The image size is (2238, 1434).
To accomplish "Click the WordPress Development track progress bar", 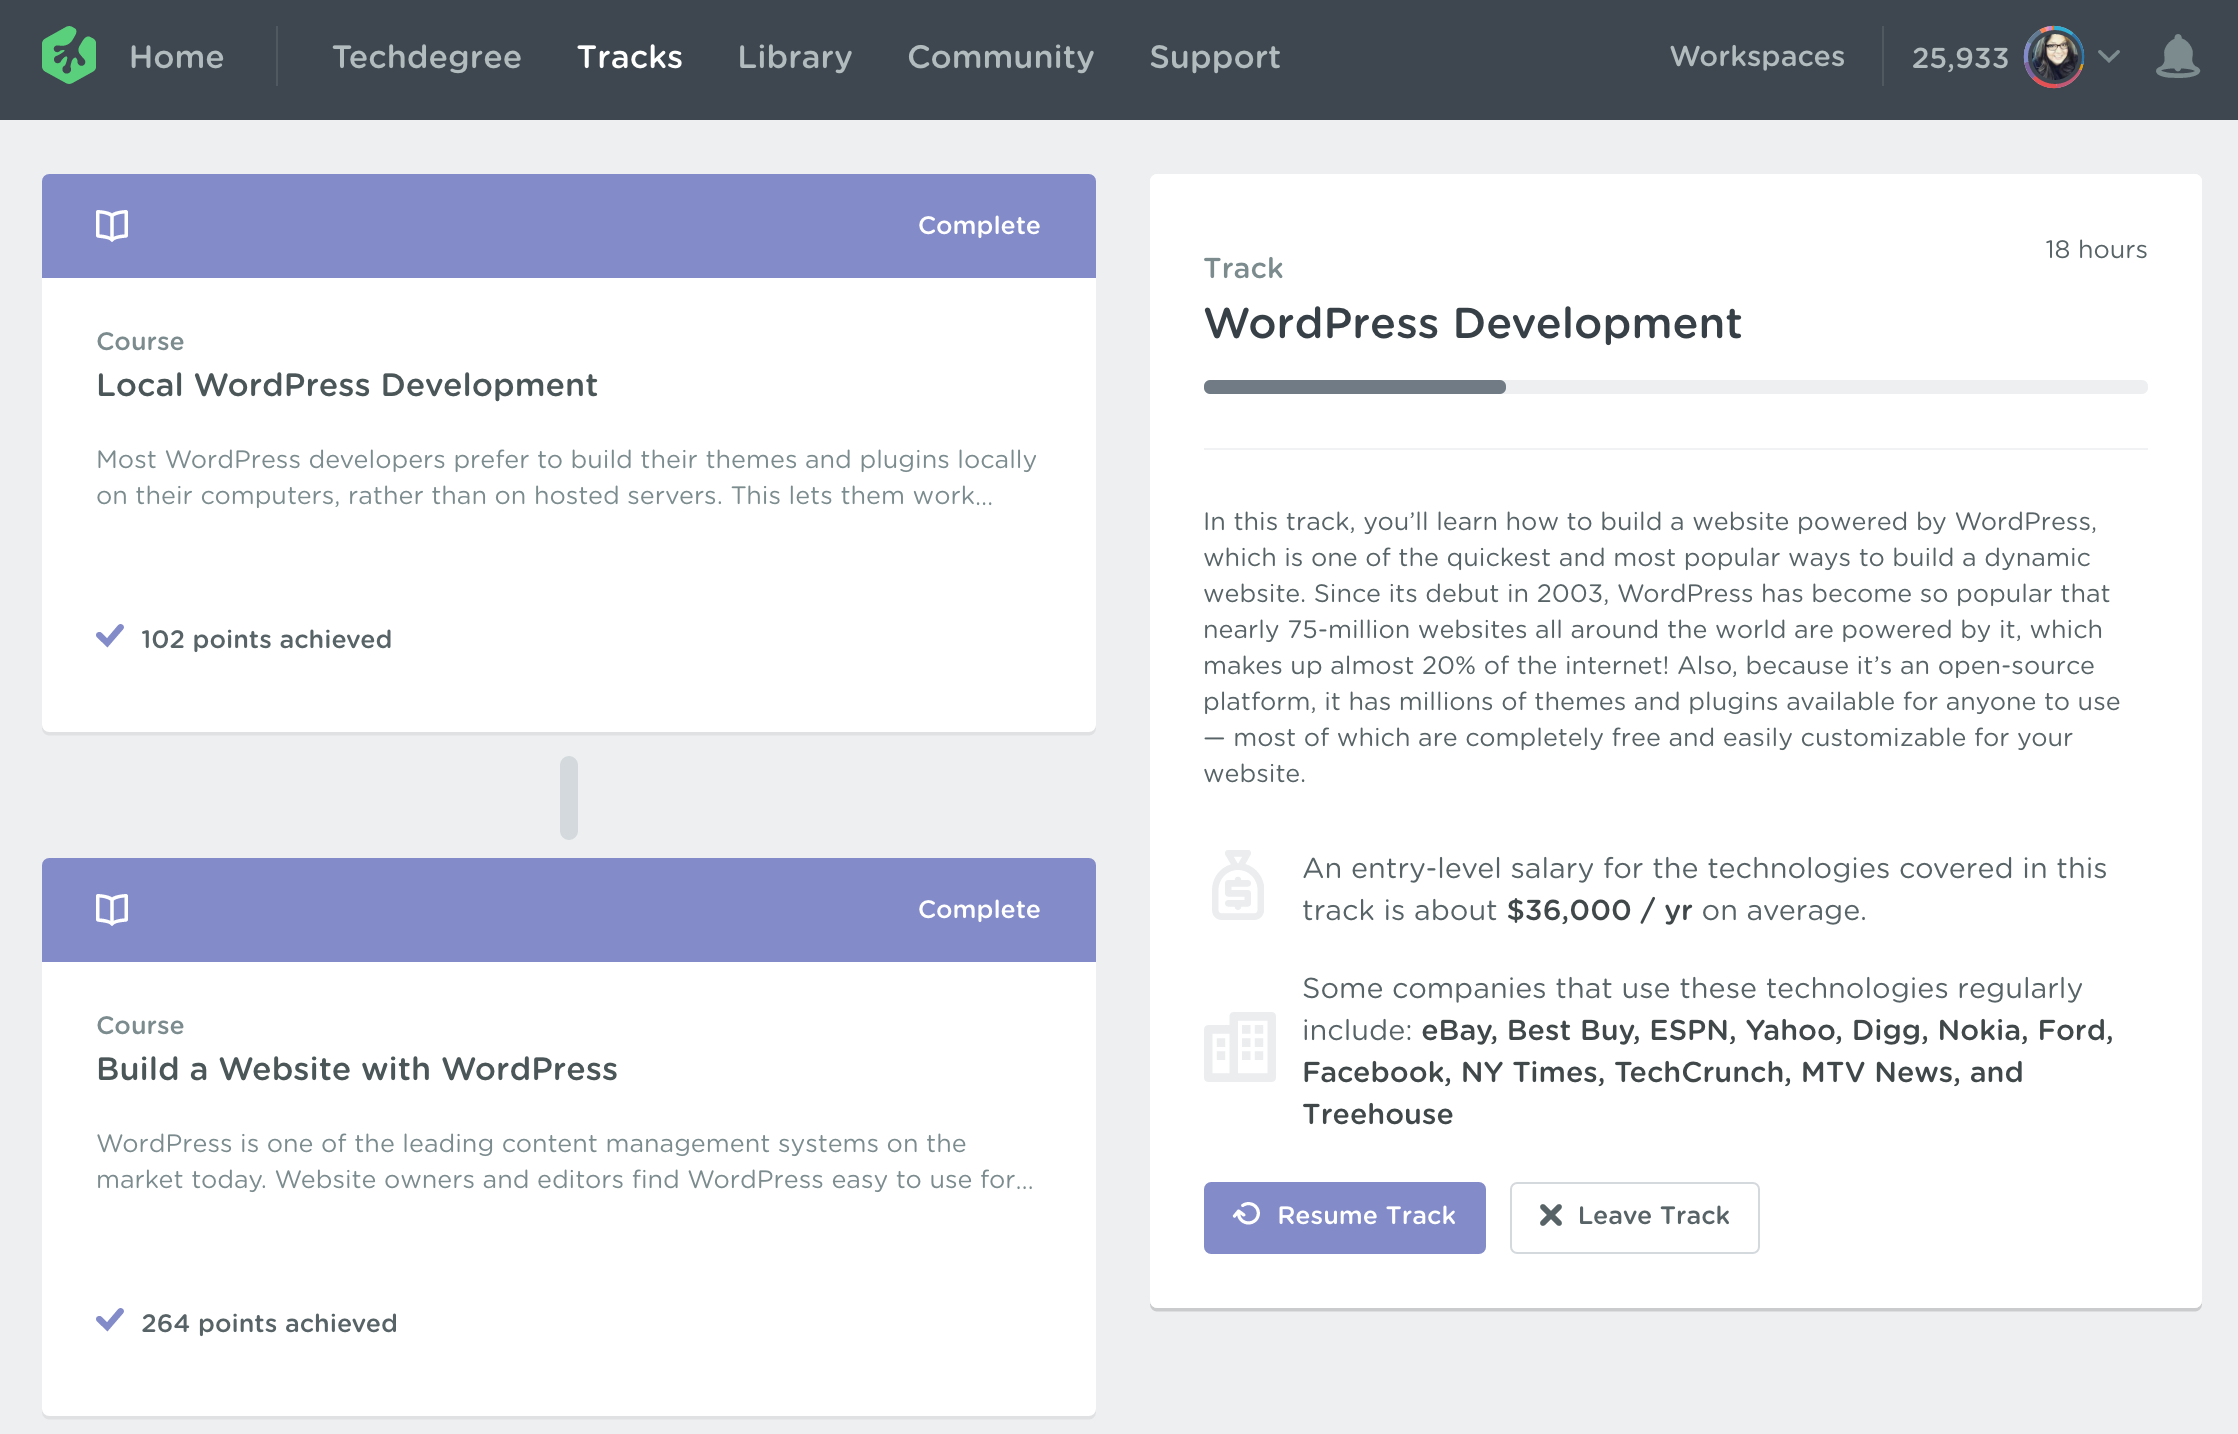I will click(x=1675, y=387).
